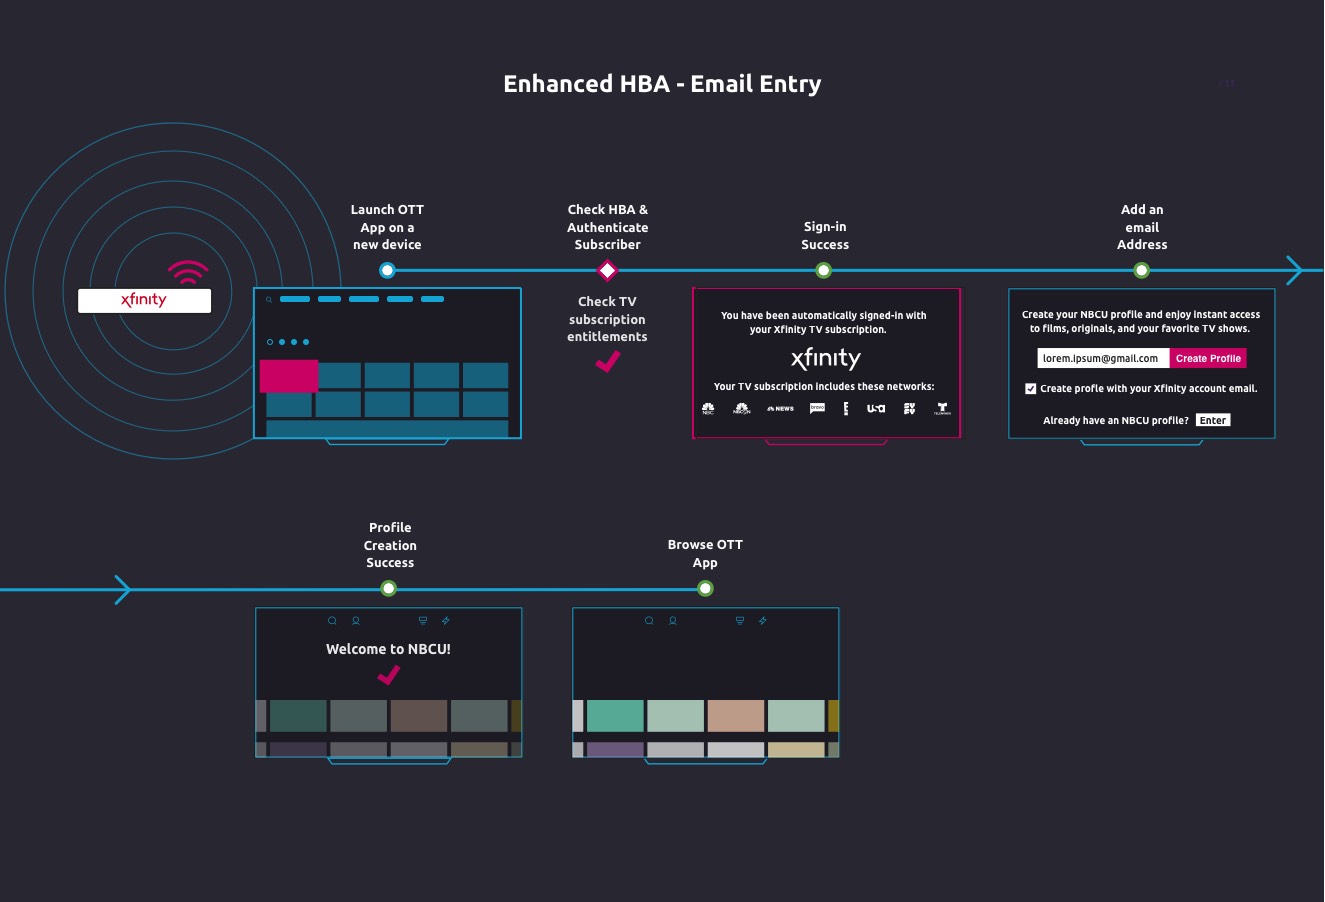
Task: Click the search icon in Browse OTT screen
Action: pyautogui.click(x=650, y=621)
